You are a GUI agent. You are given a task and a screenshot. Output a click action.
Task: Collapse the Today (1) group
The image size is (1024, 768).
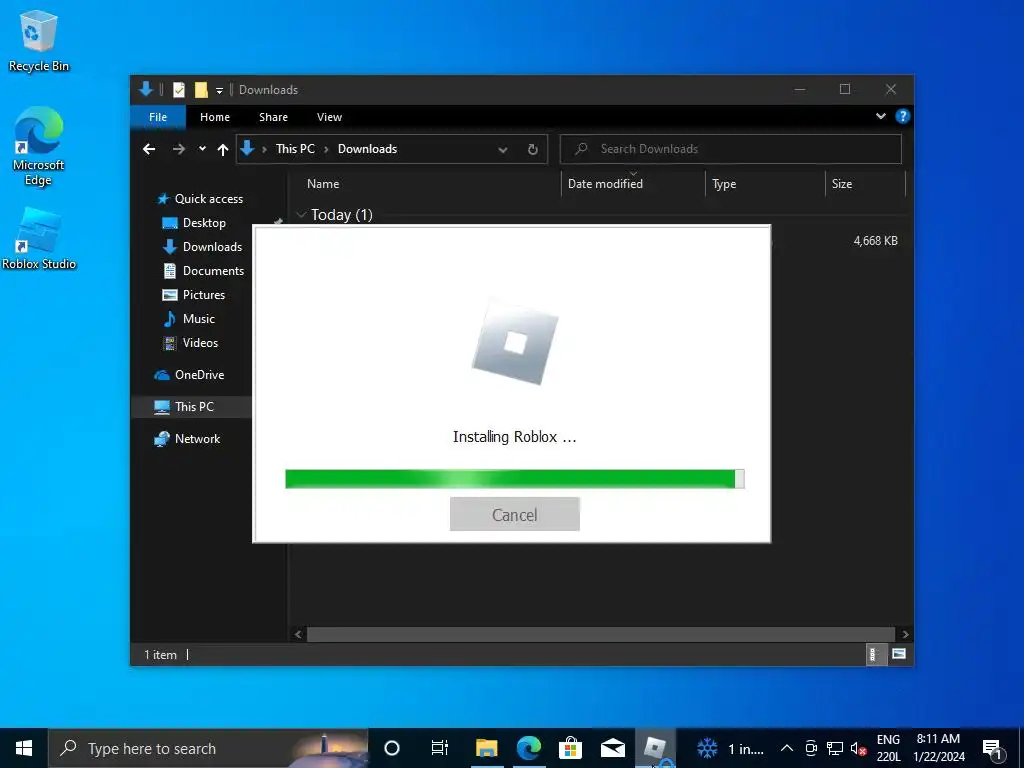[x=301, y=214]
